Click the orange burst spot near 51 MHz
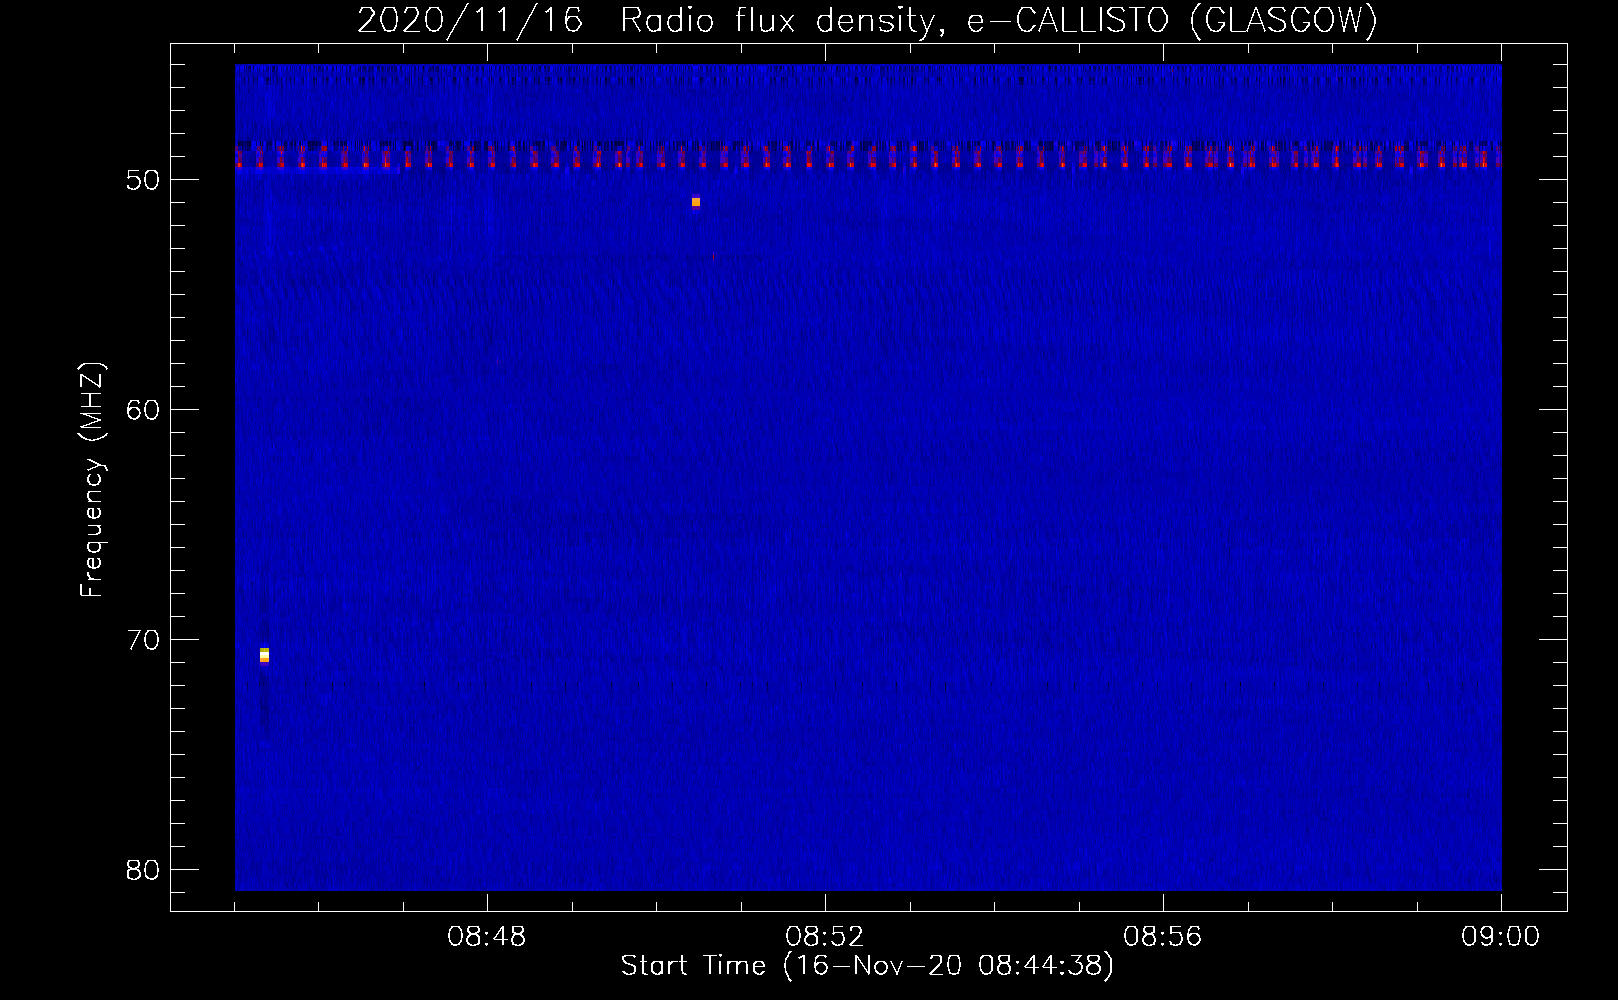This screenshot has height=1000, width=1618. tap(696, 202)
